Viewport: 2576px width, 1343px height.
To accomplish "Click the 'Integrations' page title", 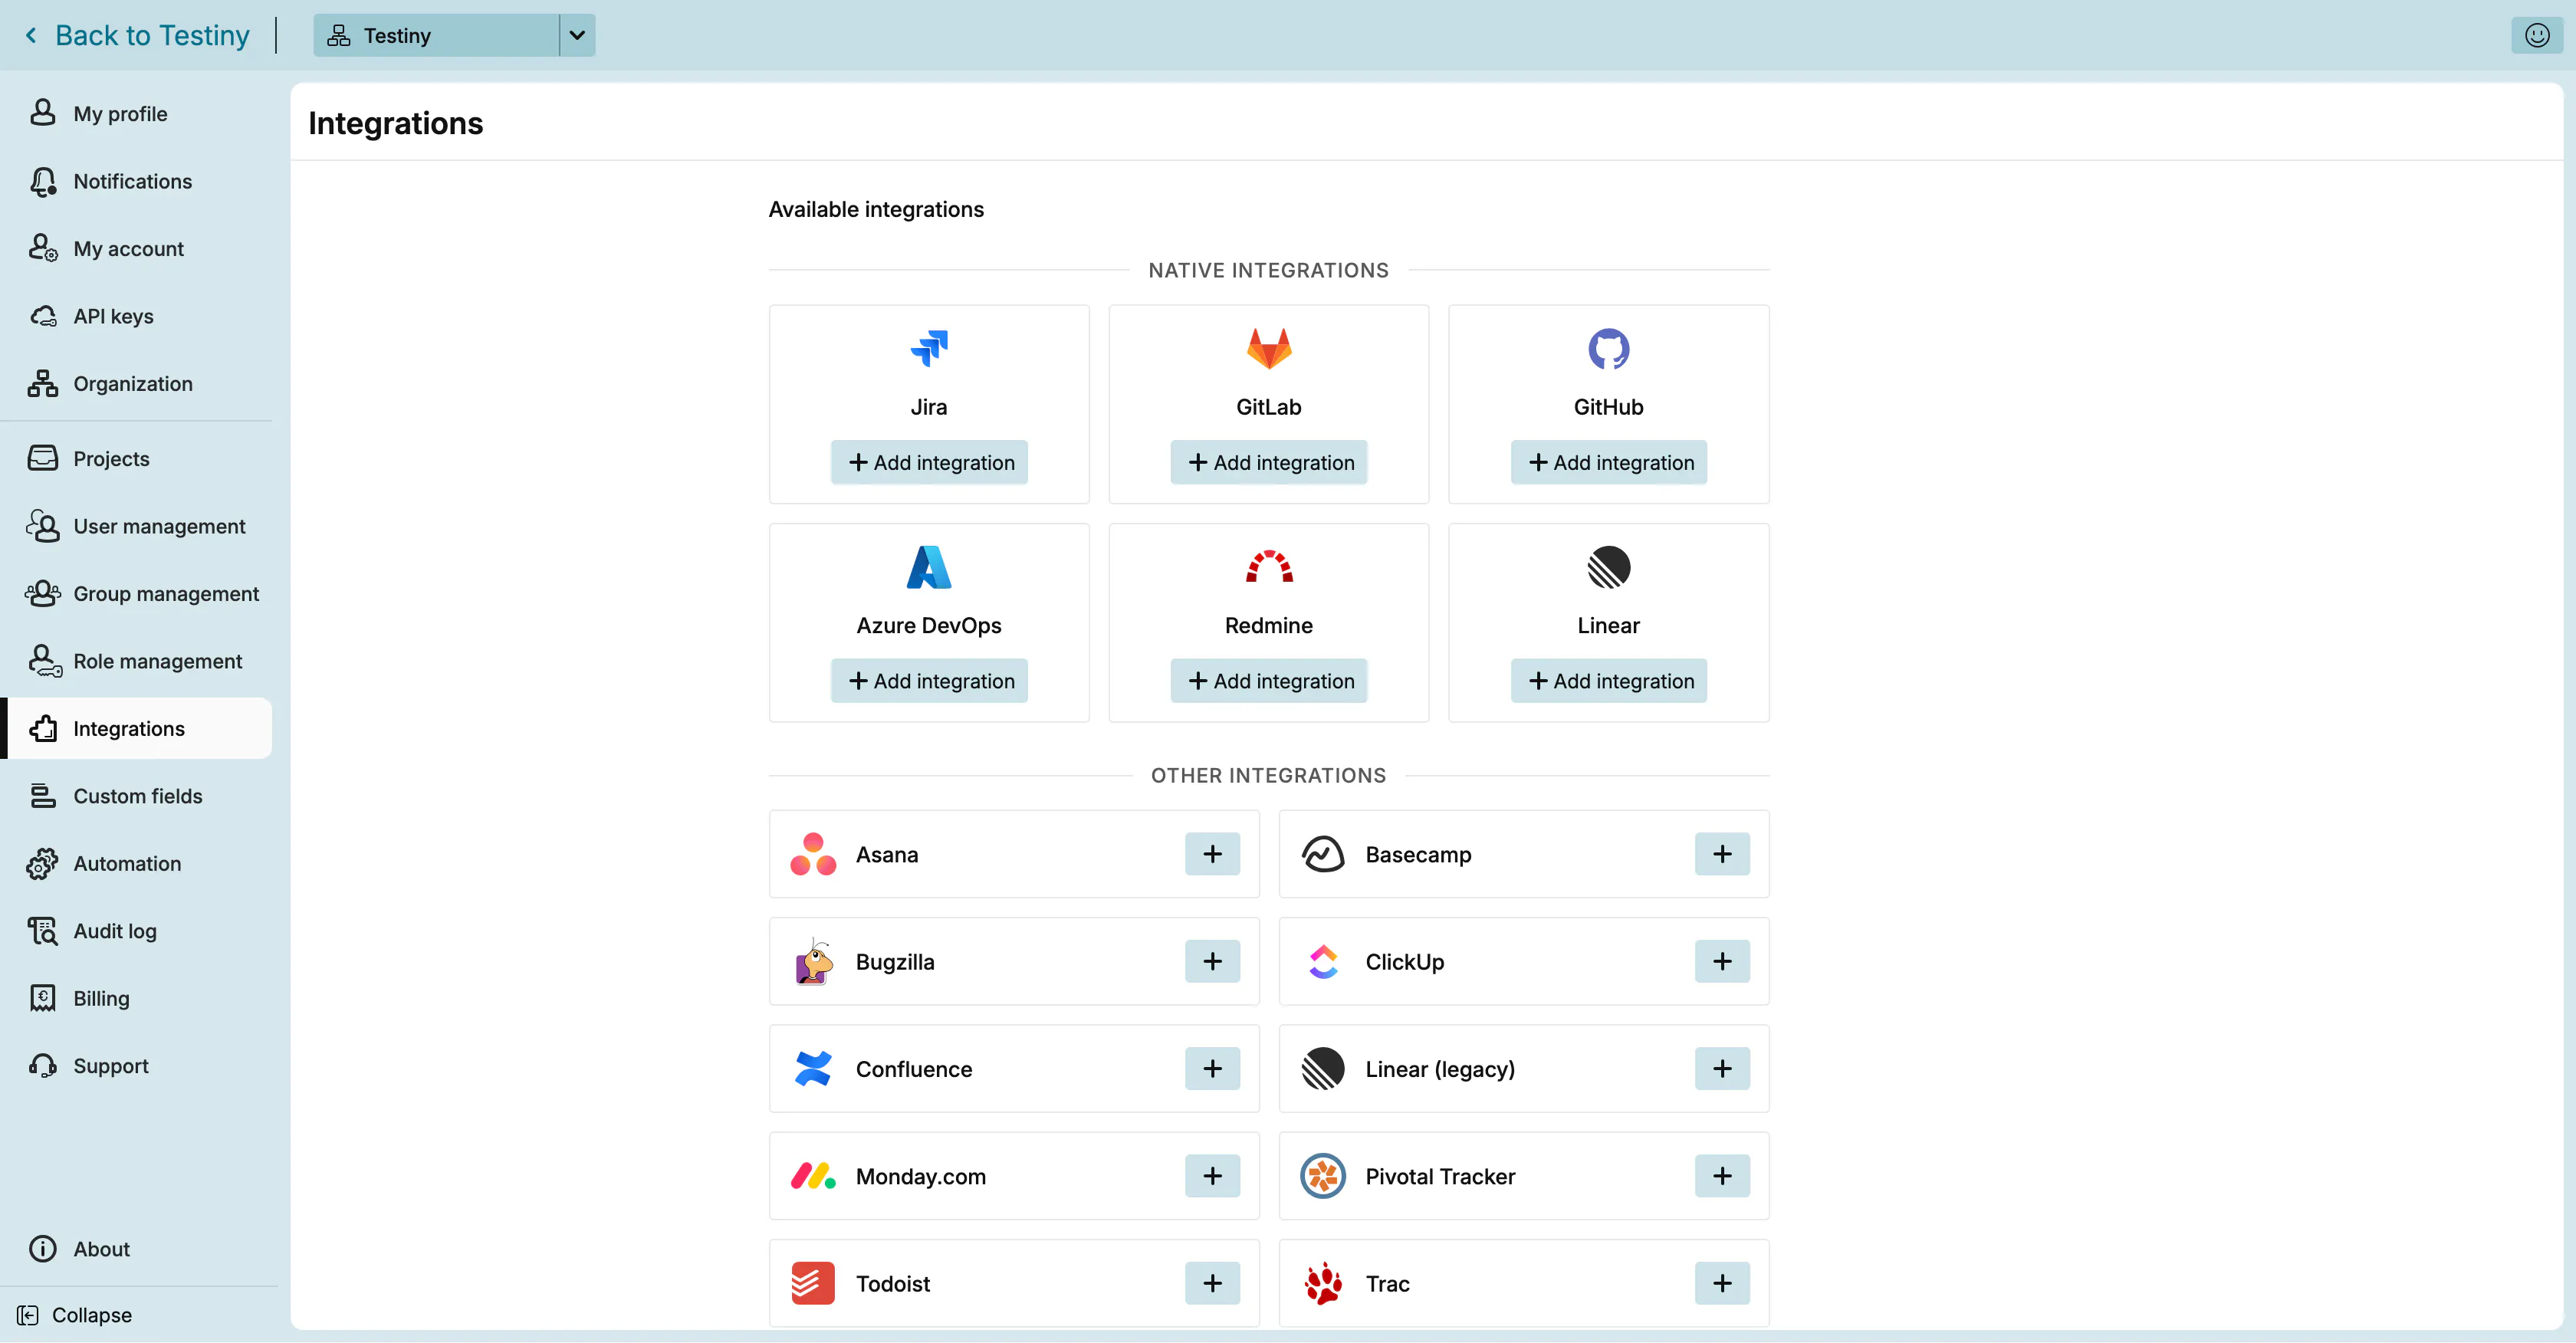I will click(395, 123).
